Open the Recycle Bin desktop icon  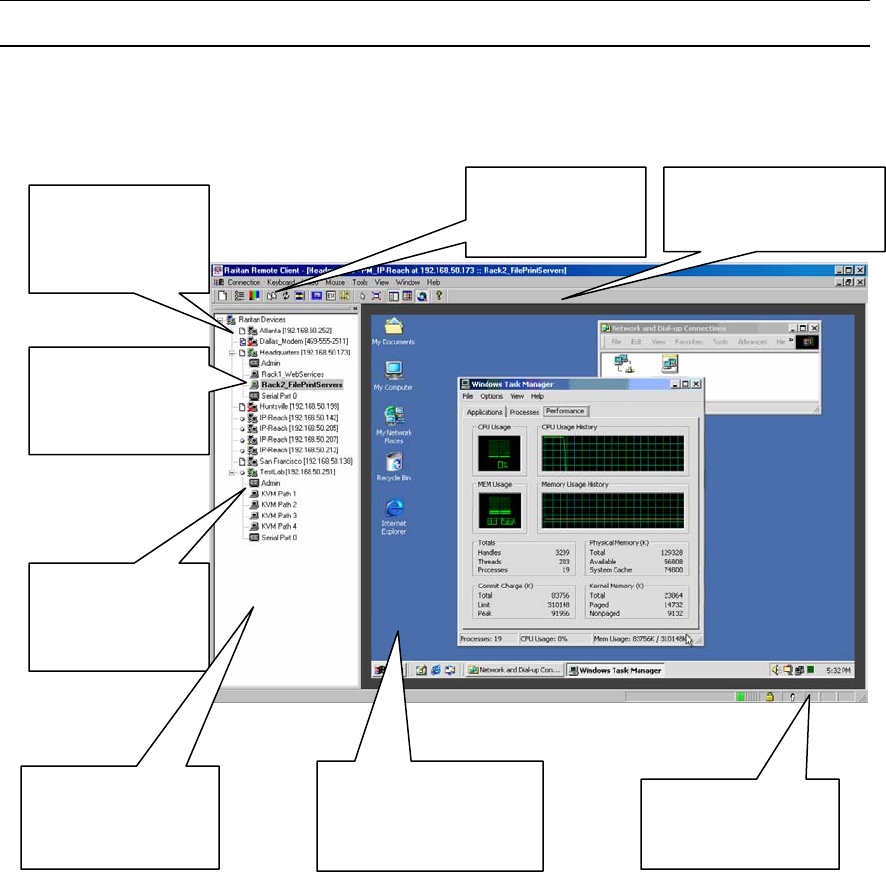point(393,466)
